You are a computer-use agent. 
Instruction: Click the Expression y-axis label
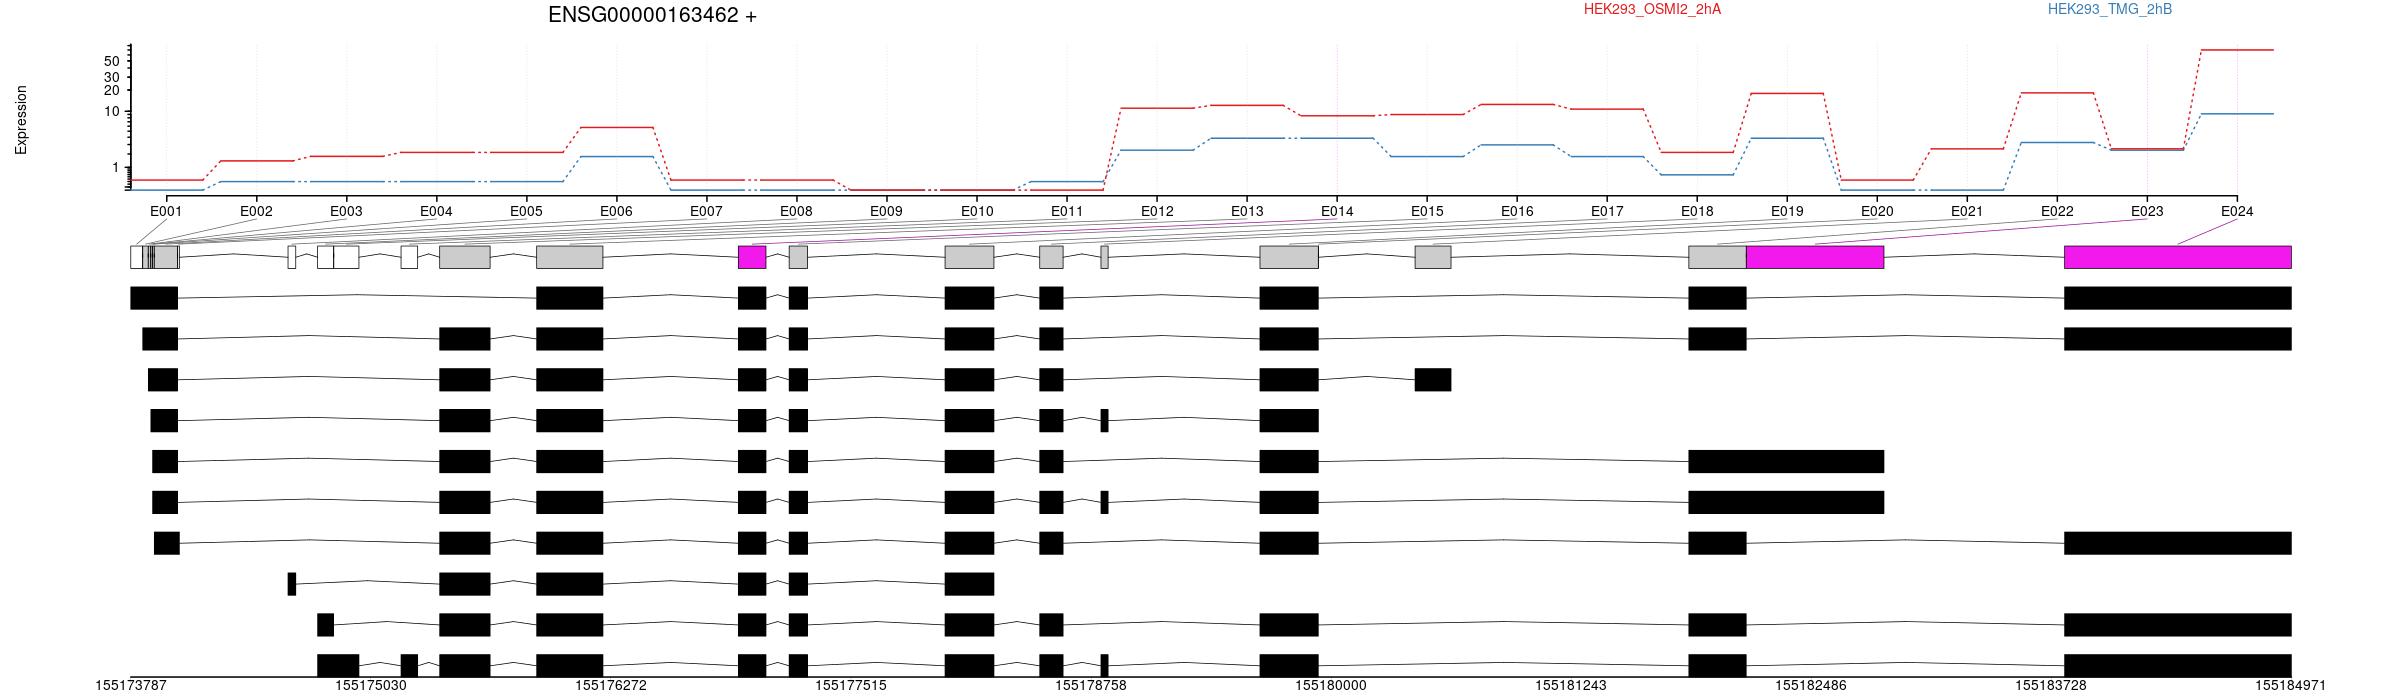(21, 120)
